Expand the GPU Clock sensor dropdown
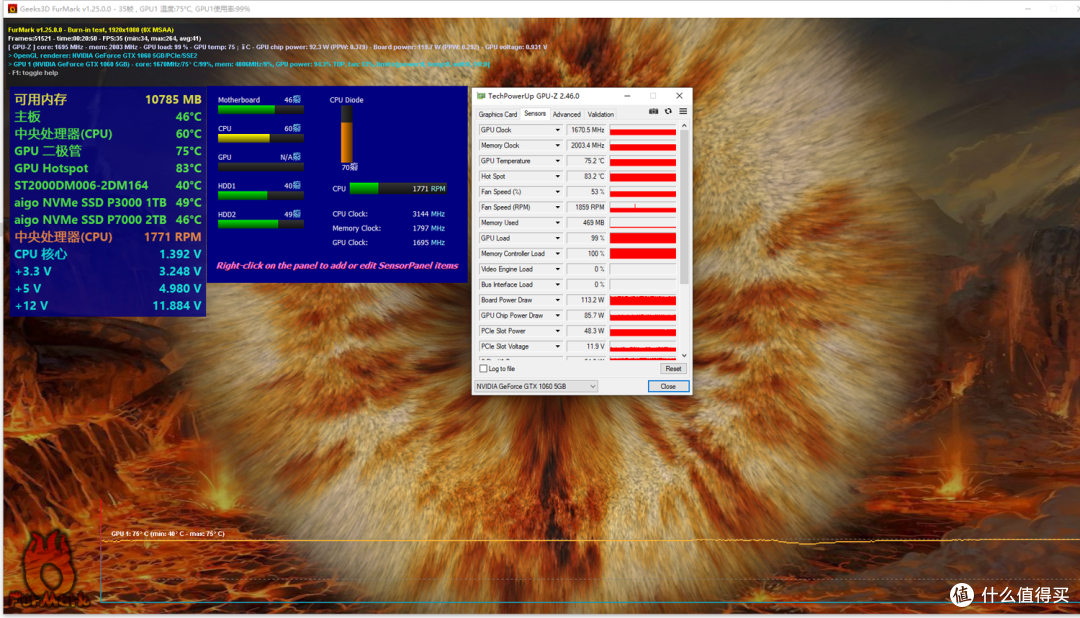 [557, 130]
